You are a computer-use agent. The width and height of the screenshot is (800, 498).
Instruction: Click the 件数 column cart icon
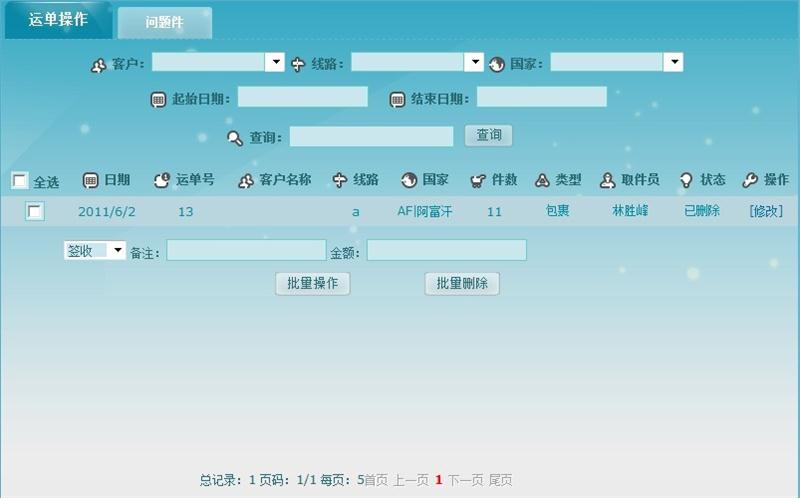(478, 180)
